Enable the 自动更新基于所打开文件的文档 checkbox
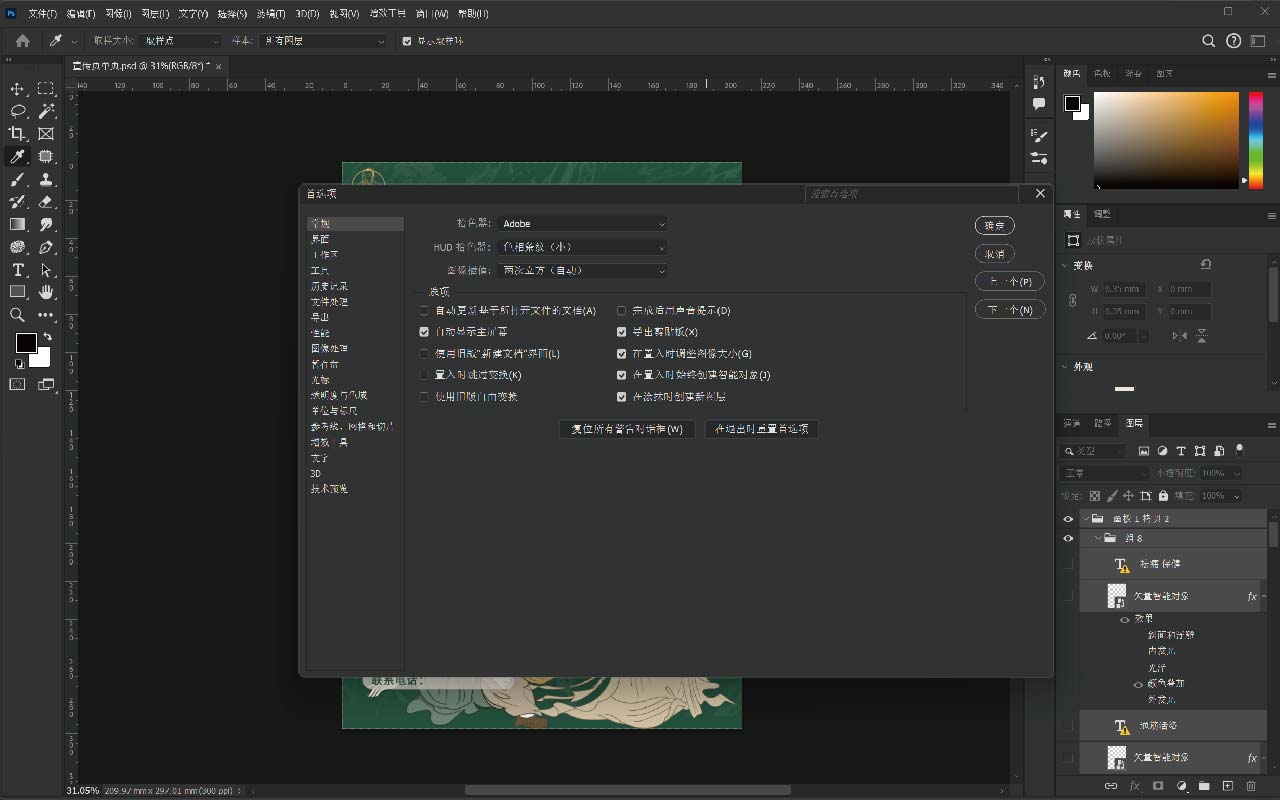 424,311
